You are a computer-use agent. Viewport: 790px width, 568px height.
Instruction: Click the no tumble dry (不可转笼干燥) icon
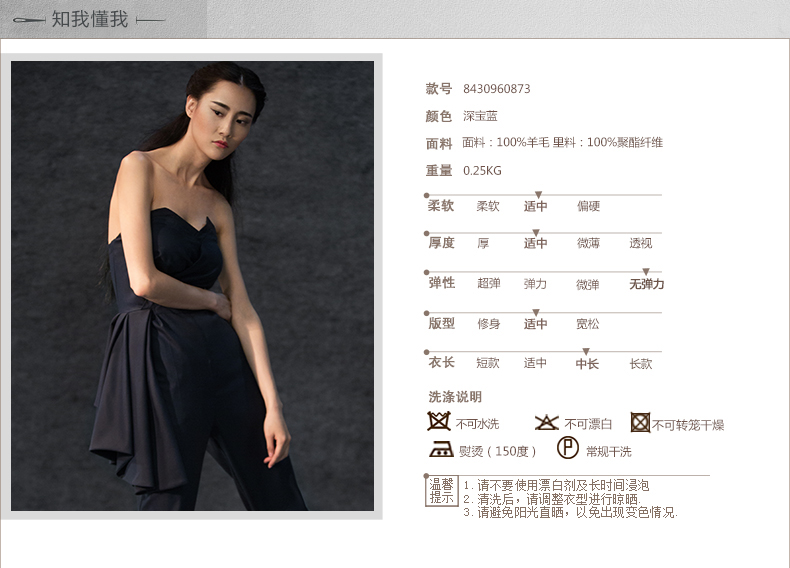click(x=640, y=422)
